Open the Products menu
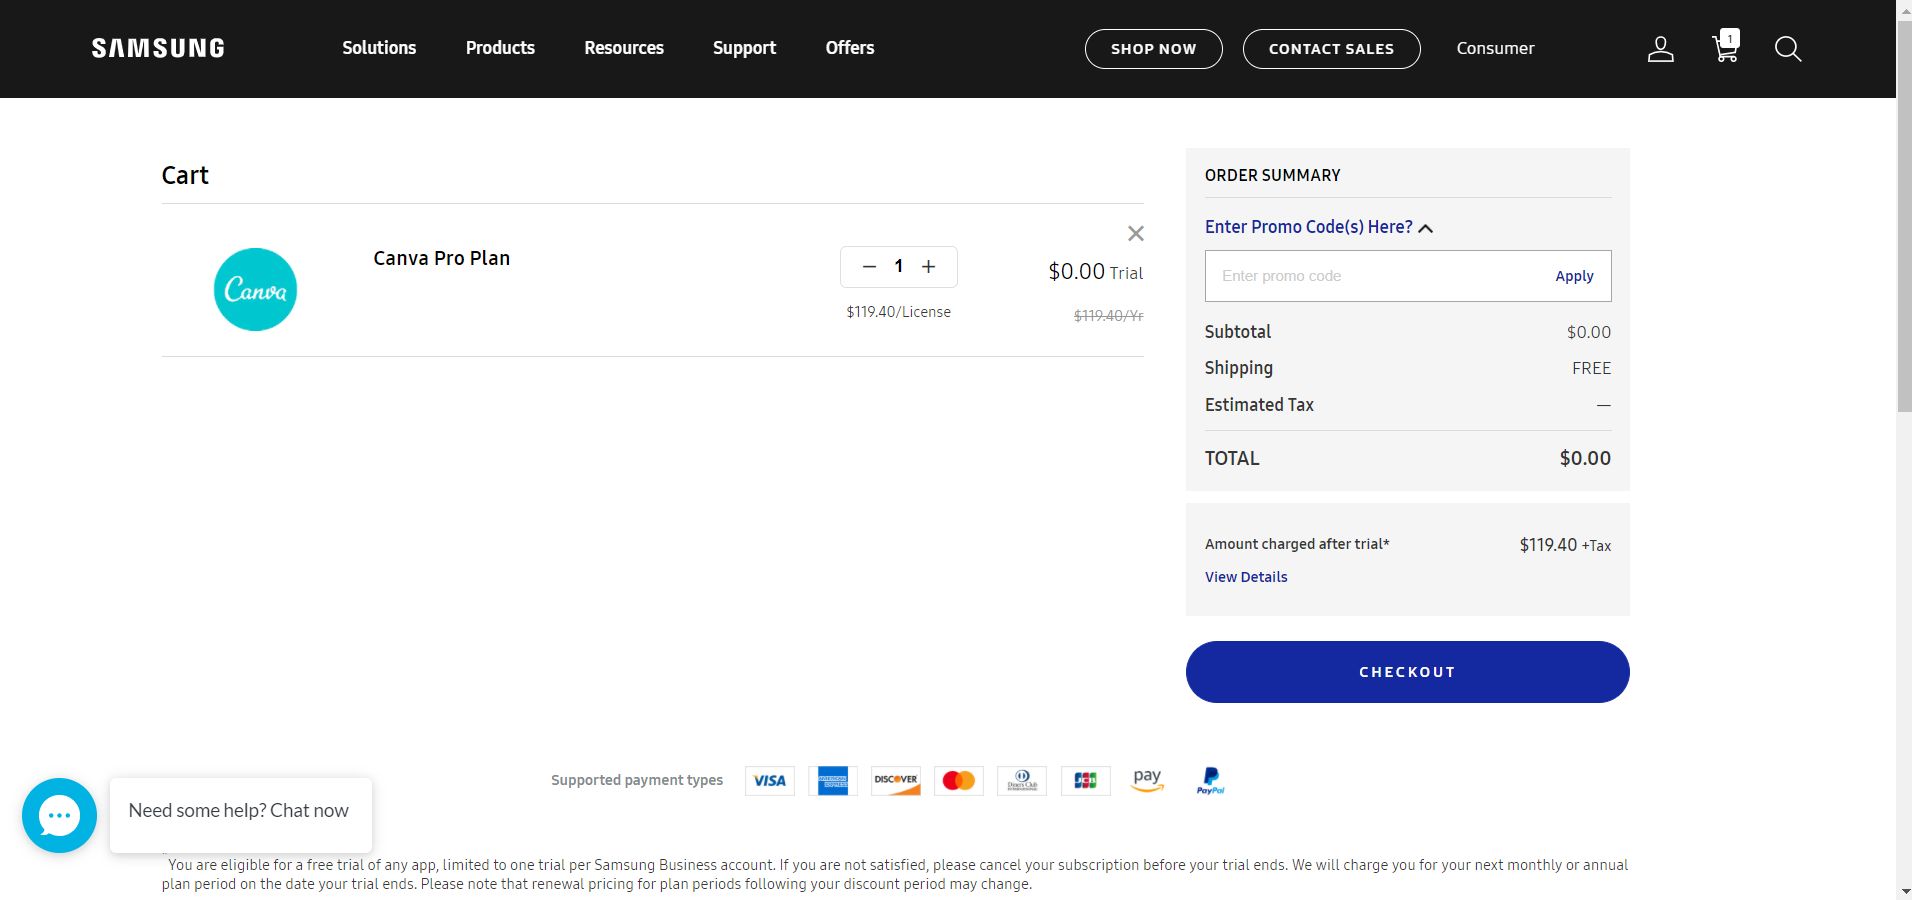Screen dimensions: 1912x900 coord(500,48)
